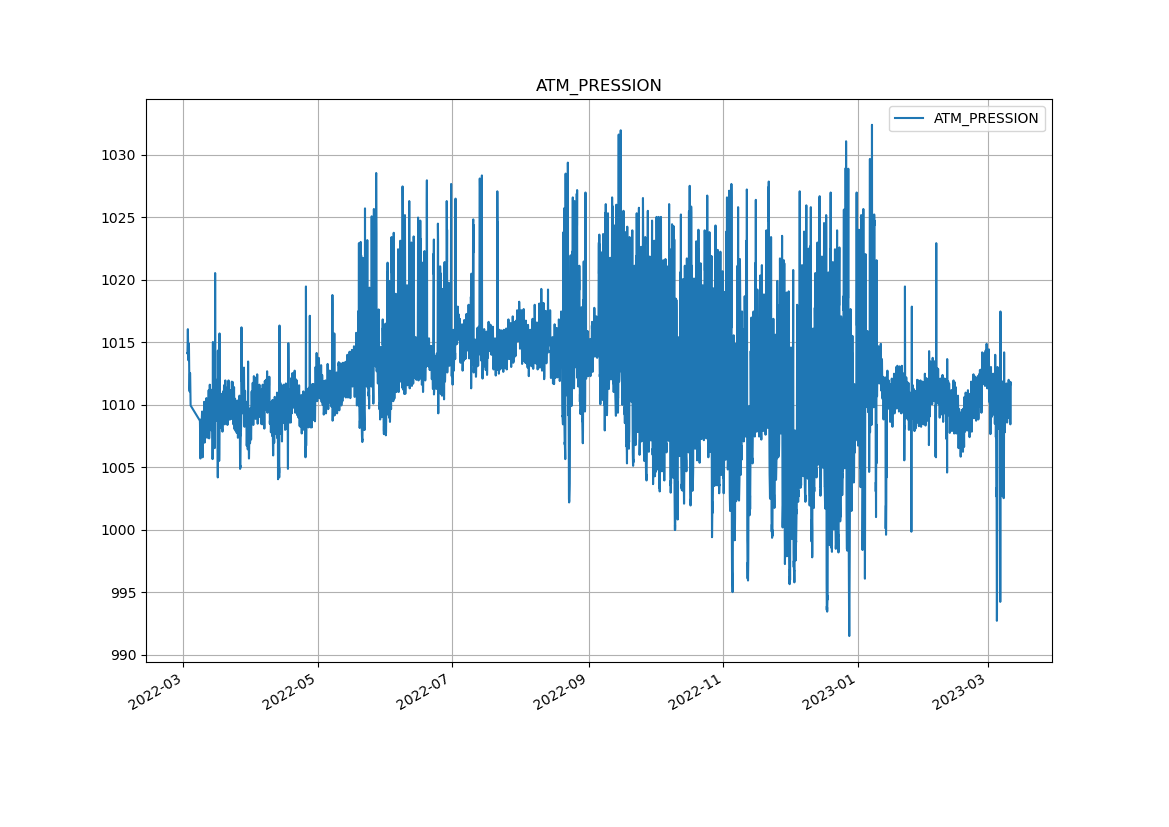The height and width of the screenshot is (827, 1169).
Task: Click the 1015 y-axis tick label
Action: click(118, 343)
